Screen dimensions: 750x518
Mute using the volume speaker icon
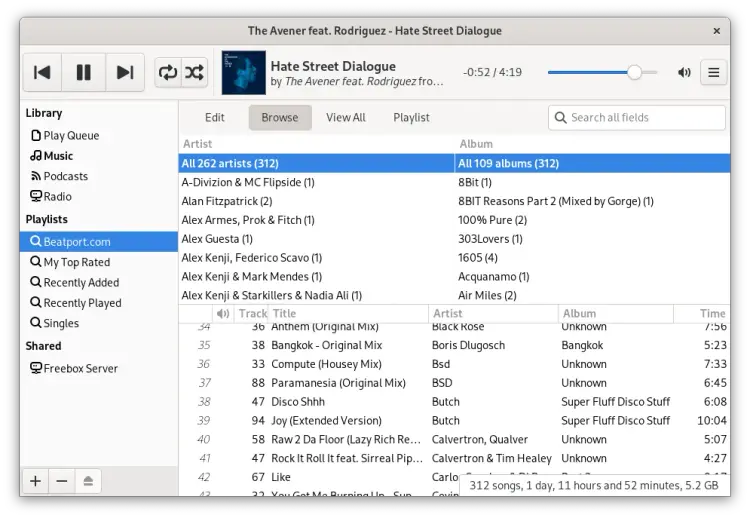coord(684,72)
